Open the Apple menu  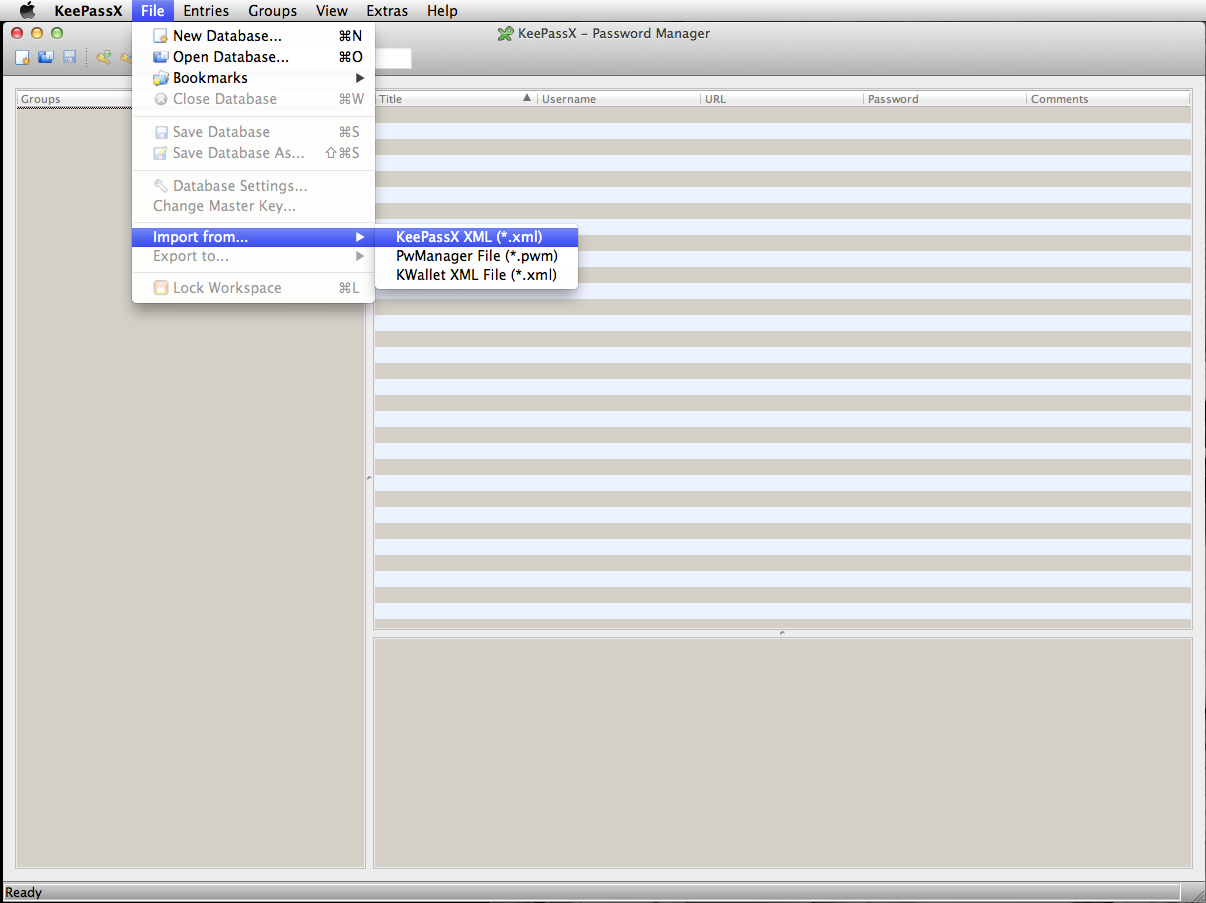click(27, 11)
